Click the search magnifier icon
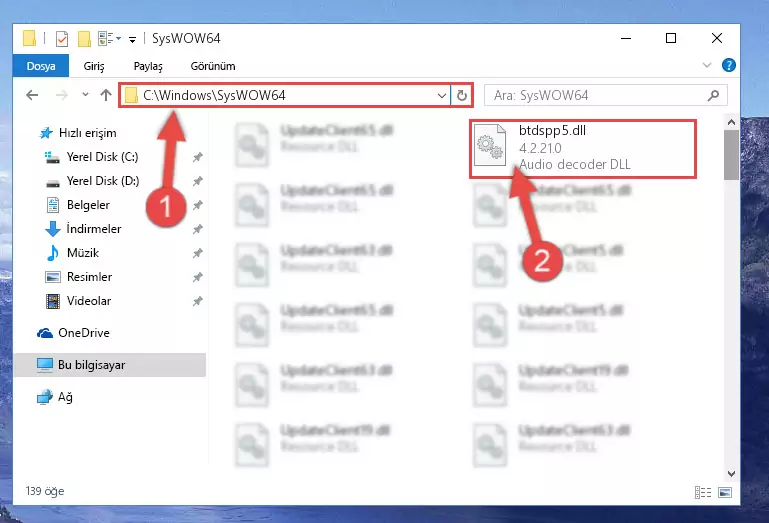Screen dimensions: 769x523 click(x=714, y=95)
